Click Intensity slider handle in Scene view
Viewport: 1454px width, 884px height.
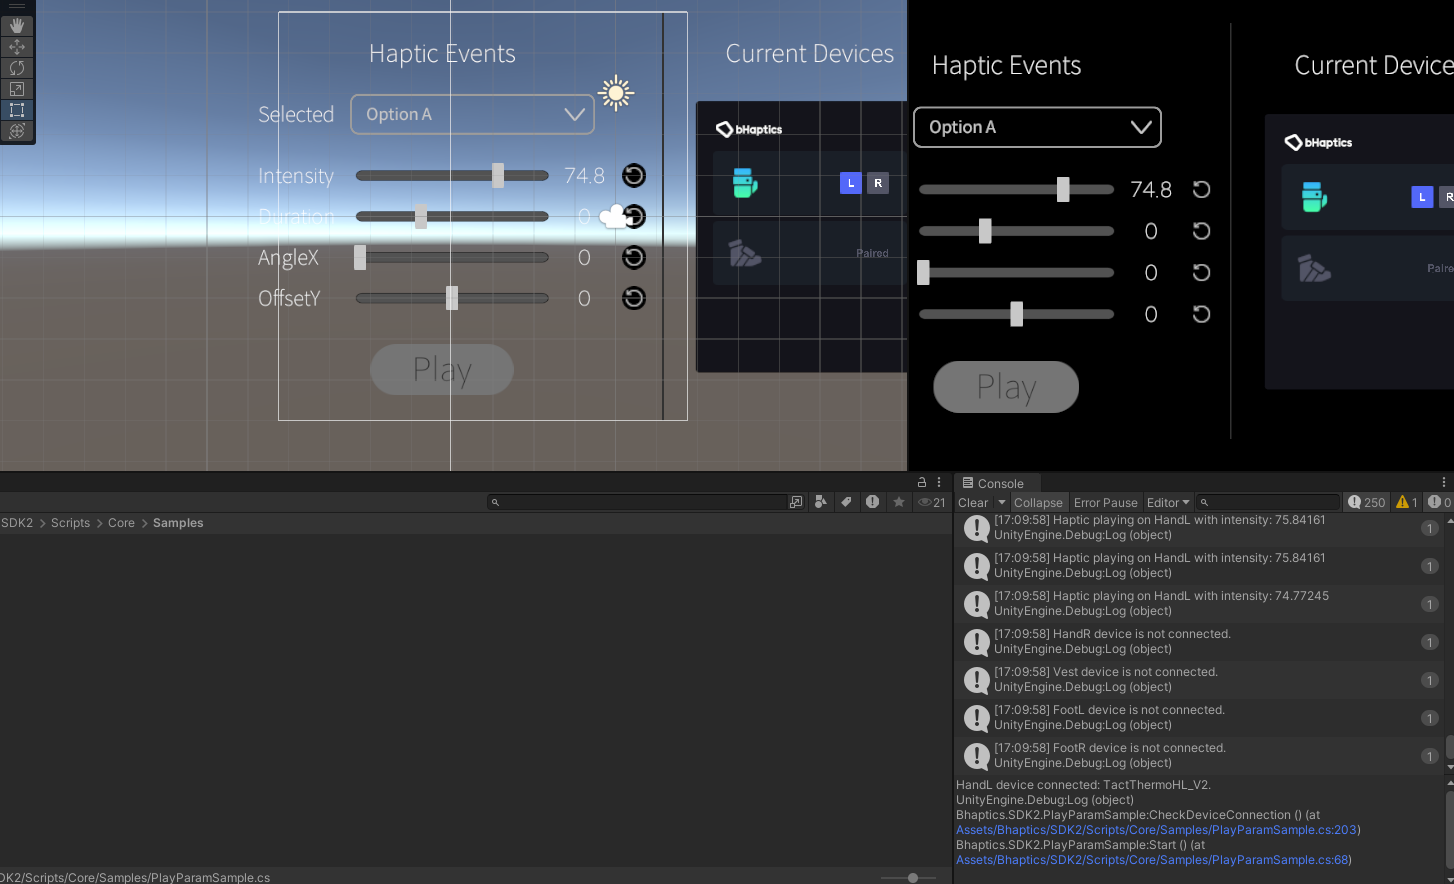[498, 176]
